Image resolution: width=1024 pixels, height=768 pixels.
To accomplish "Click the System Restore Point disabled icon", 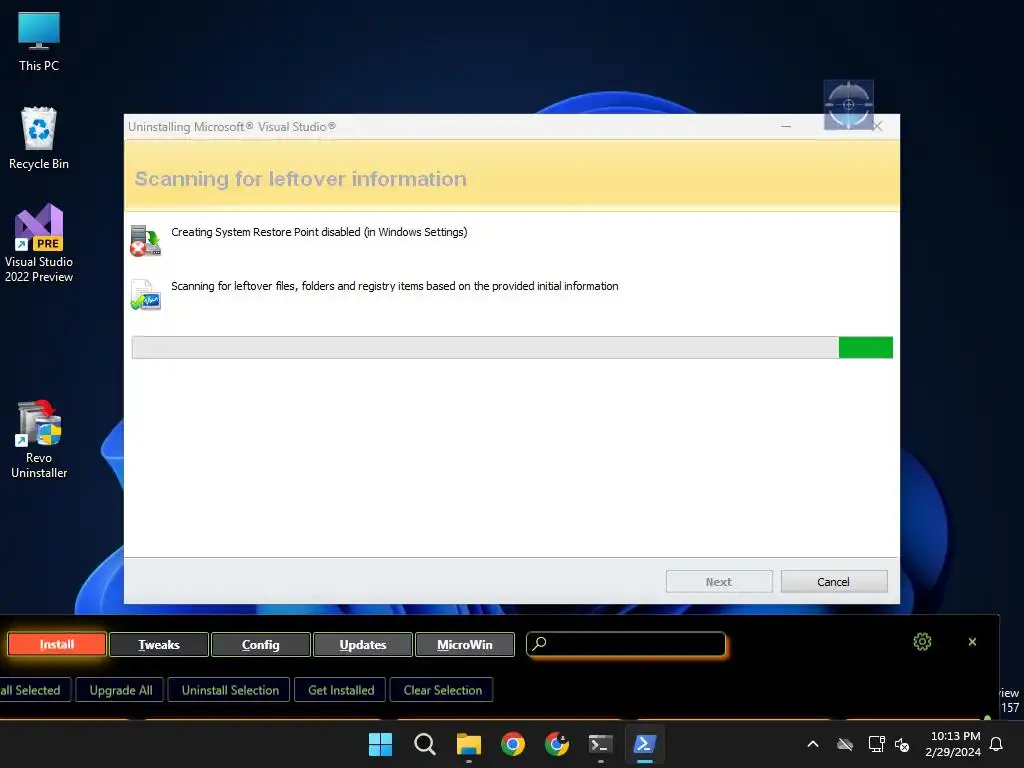I will point(145,241).
